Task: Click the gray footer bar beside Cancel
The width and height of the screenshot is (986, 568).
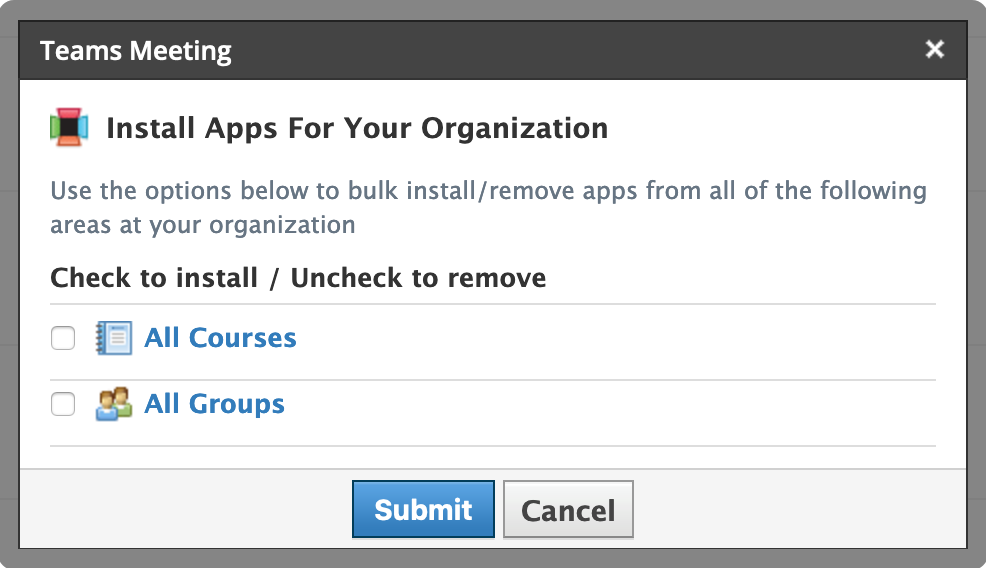Action: tap(800, 510)
